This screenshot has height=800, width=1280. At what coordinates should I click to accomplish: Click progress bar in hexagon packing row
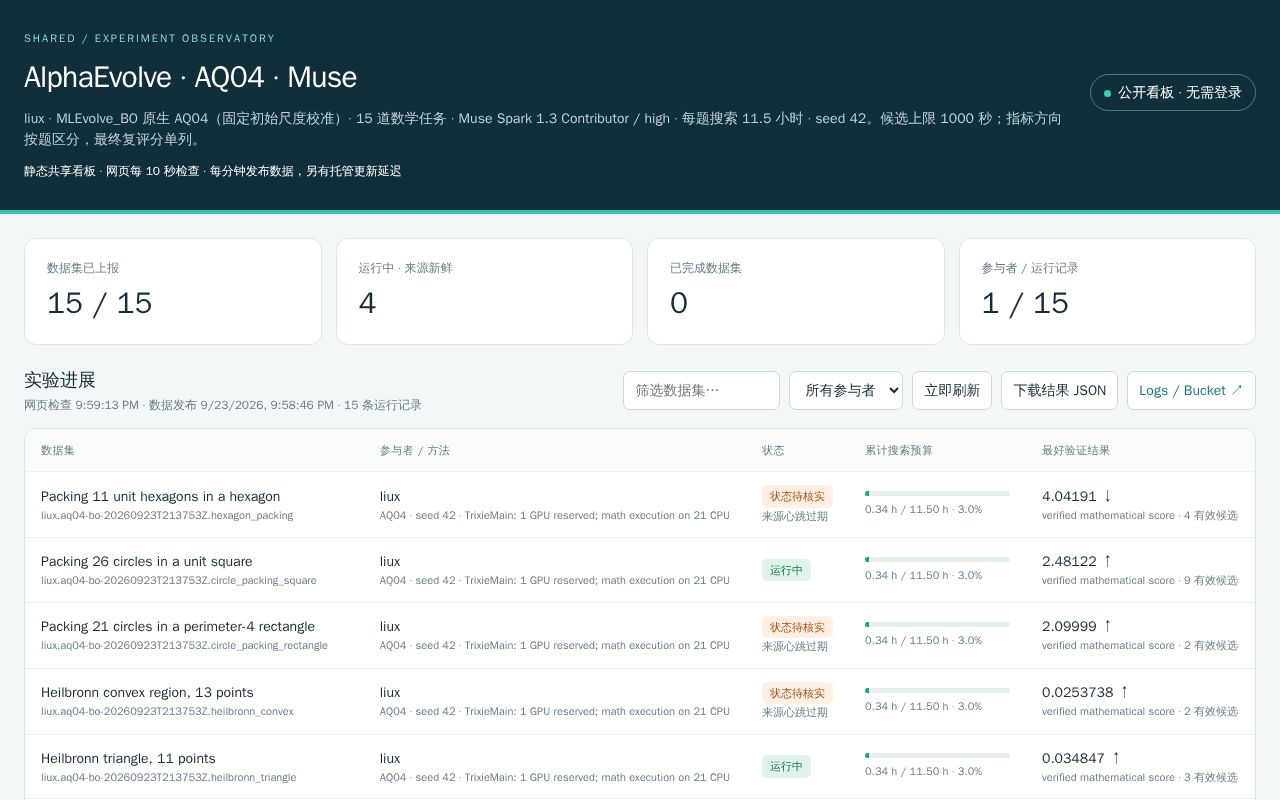point(937,493)
